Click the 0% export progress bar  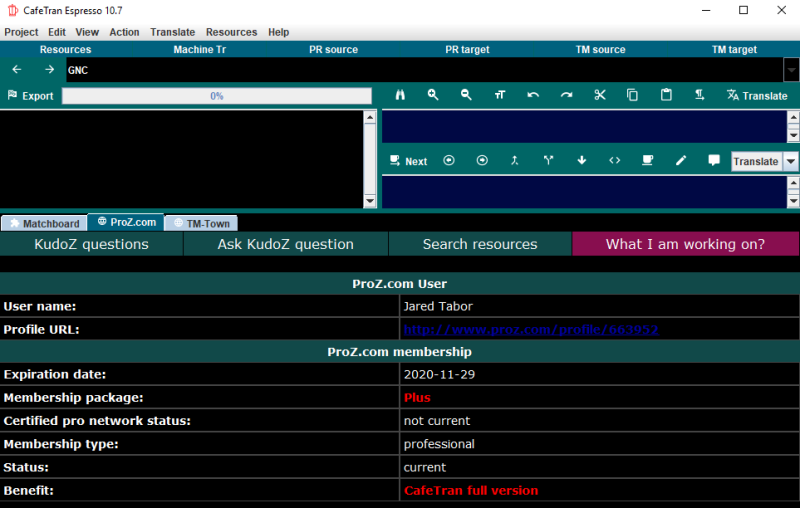(217, 96)
